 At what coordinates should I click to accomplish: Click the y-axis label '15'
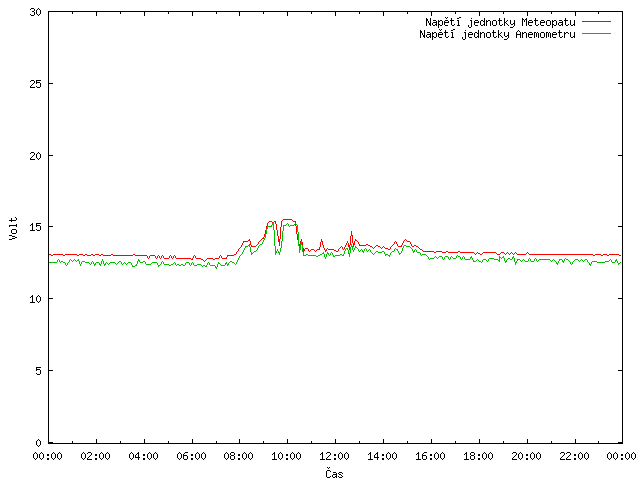point(36,227)
